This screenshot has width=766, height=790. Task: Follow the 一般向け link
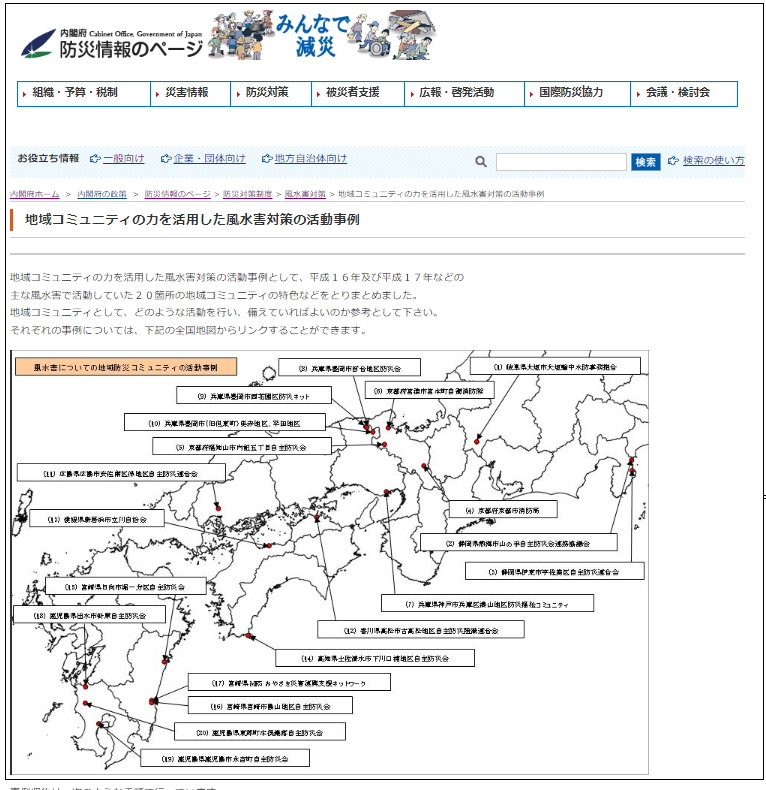[124, 159]
